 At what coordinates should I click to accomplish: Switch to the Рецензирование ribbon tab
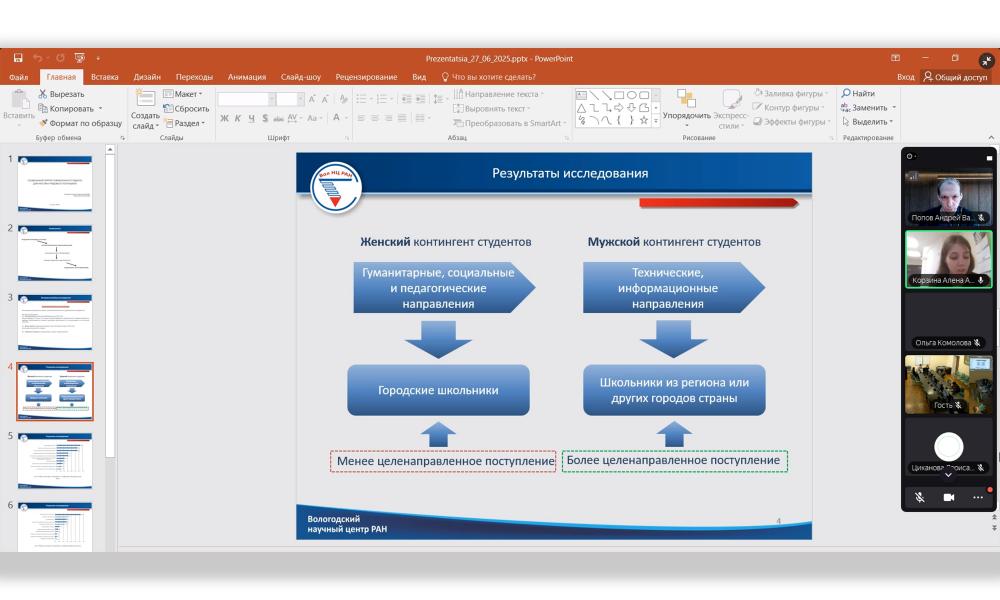click(367, 77)
